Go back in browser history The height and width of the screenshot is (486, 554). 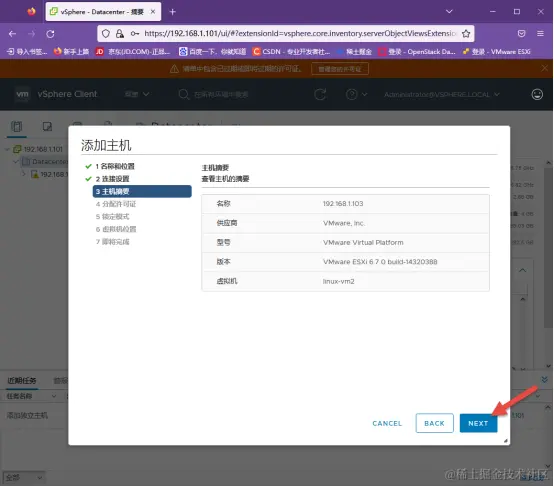tap(12, 34)
